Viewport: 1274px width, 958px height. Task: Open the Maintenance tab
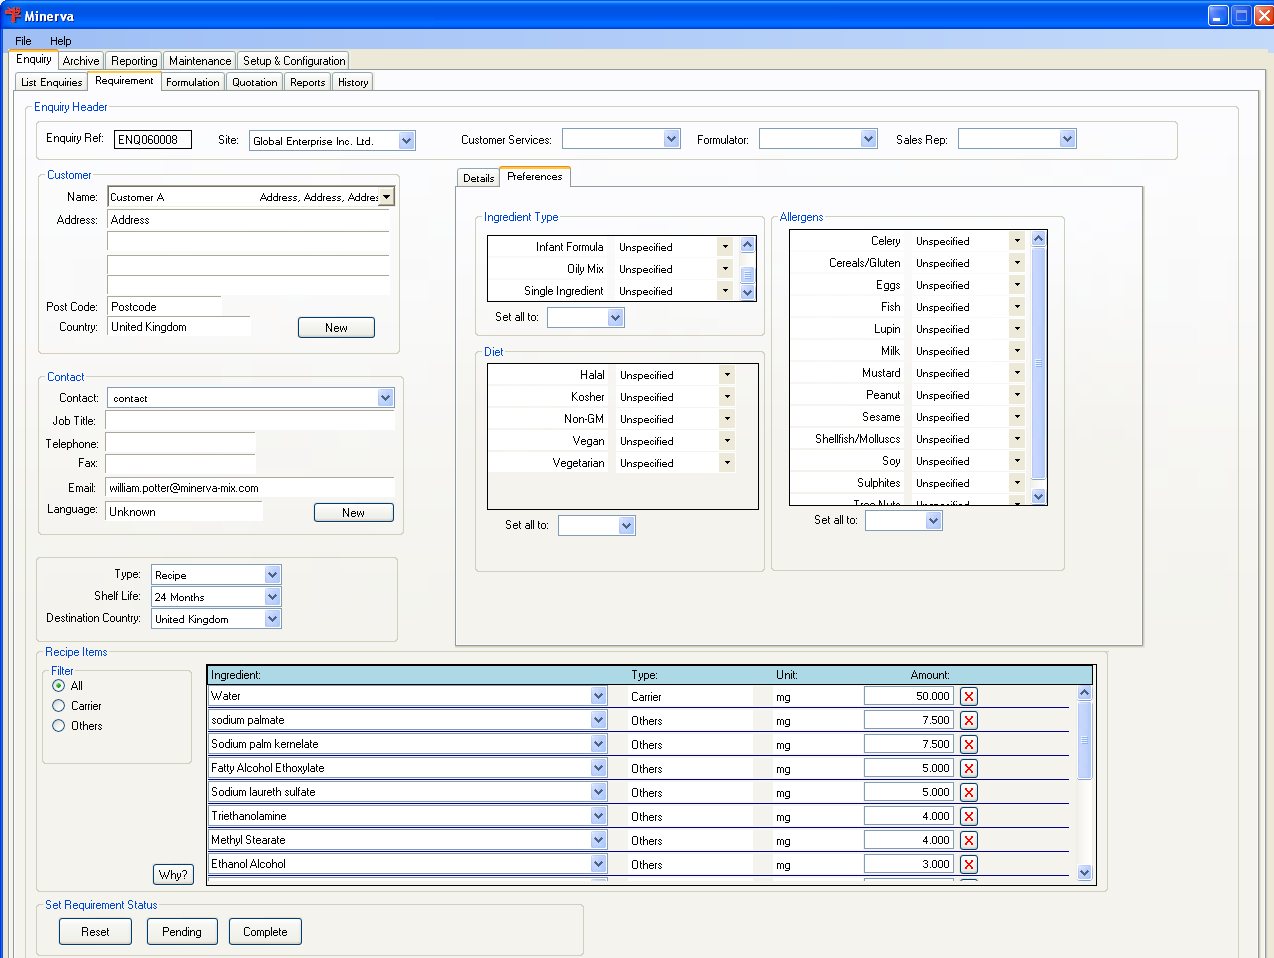[200, 61]
